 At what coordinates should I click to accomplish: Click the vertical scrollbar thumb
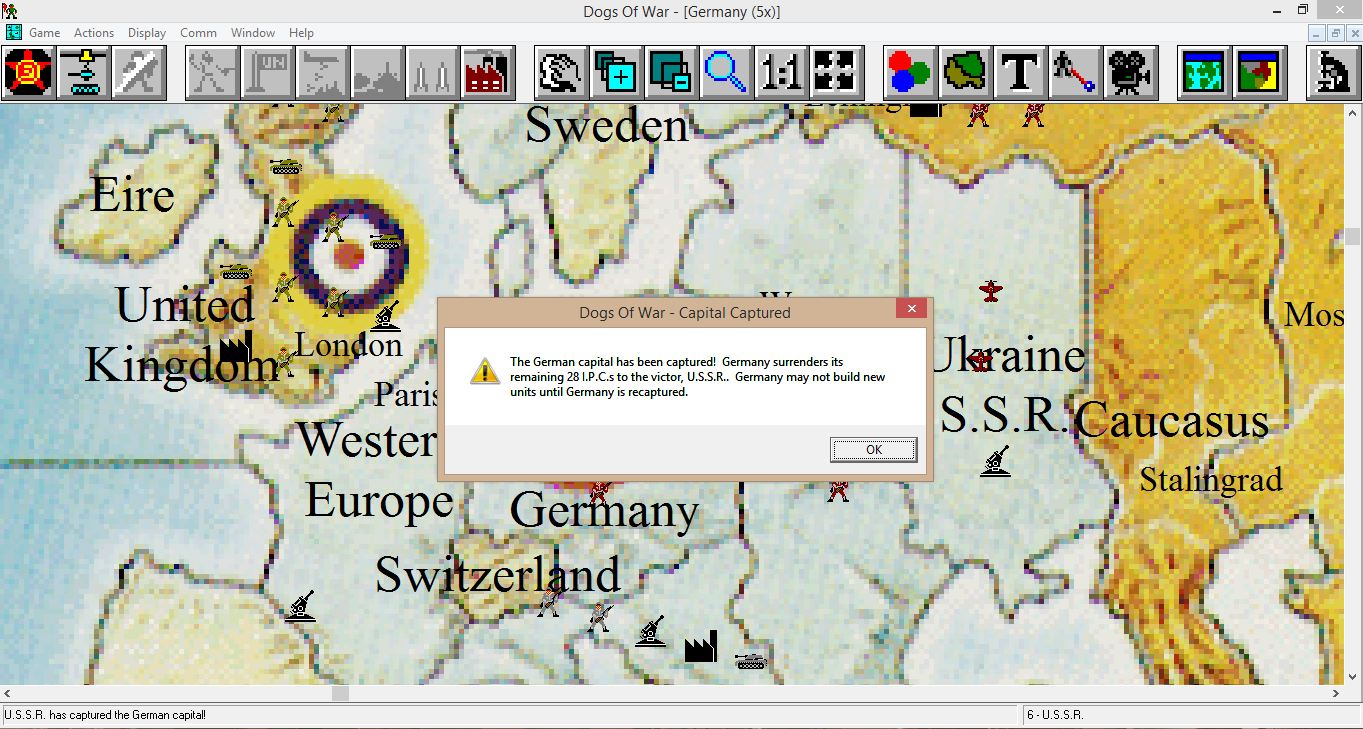coord(1353,236)
